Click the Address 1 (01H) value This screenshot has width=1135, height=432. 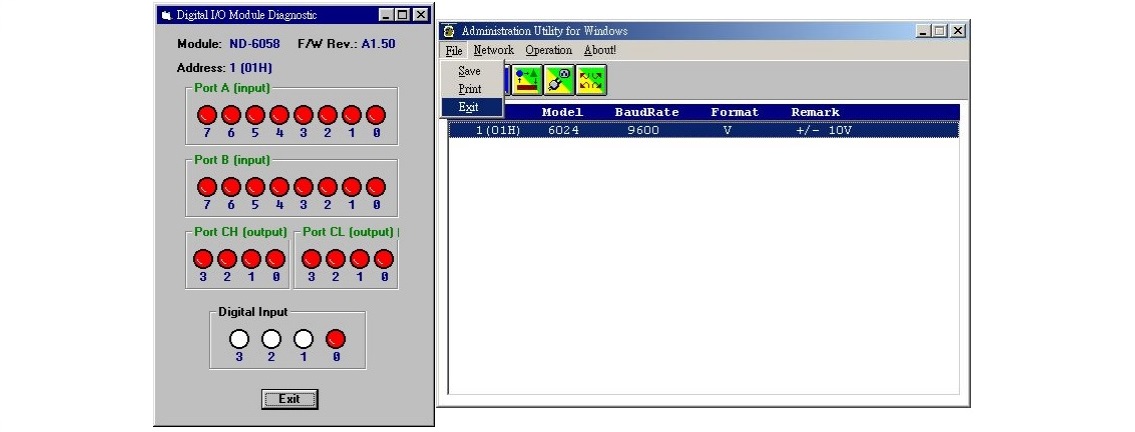click(251, 68)
